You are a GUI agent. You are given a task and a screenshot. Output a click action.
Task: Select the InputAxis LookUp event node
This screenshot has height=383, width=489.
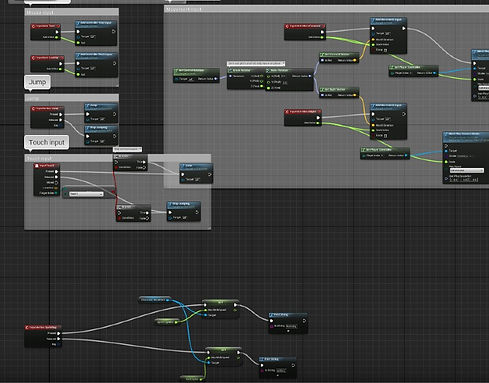(x=47, y=63)
